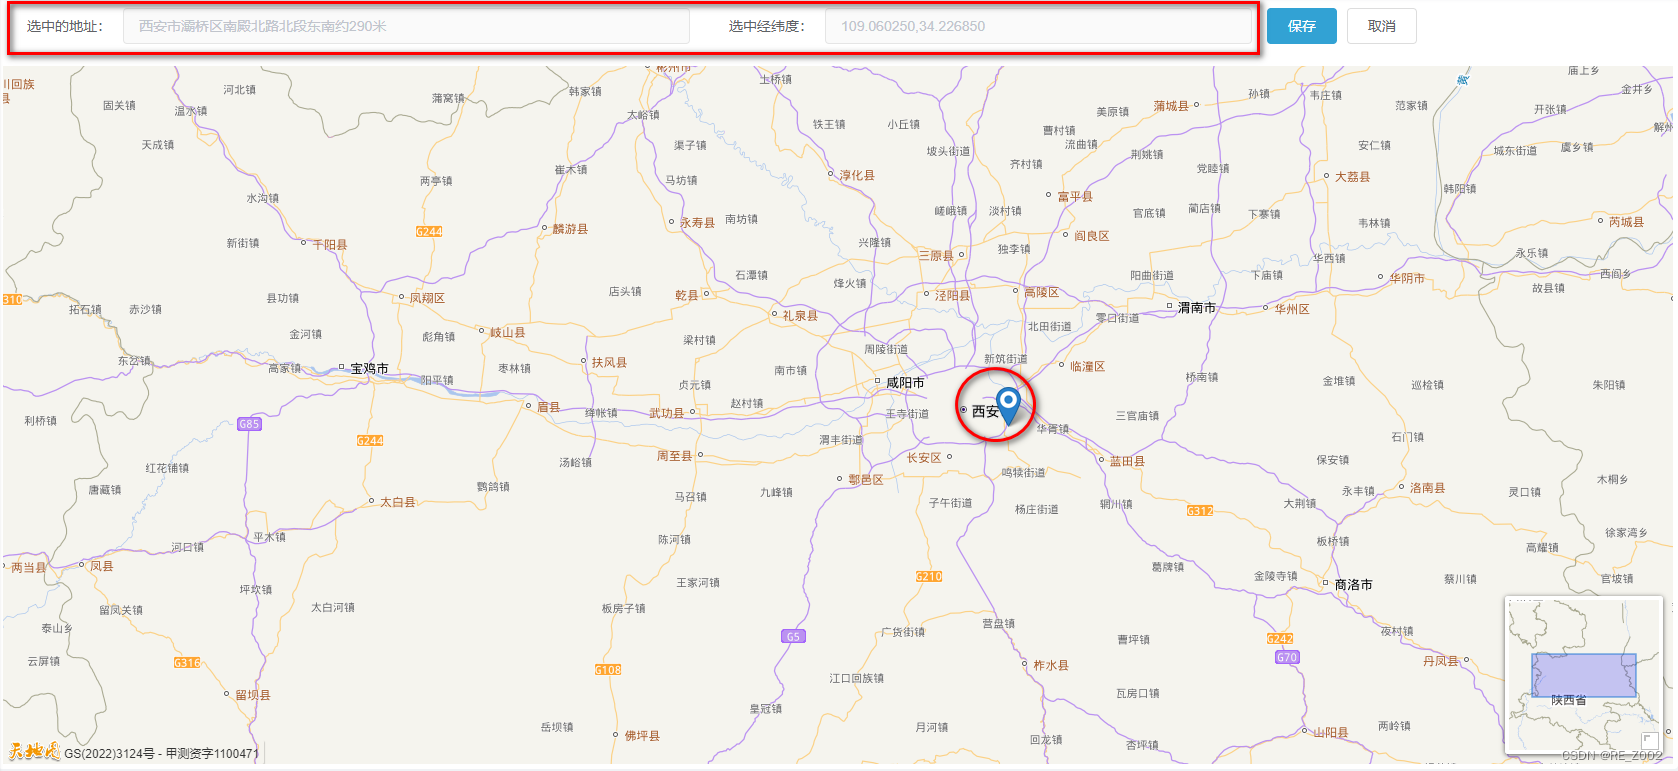Click the 眉县 label

[549, 408]
